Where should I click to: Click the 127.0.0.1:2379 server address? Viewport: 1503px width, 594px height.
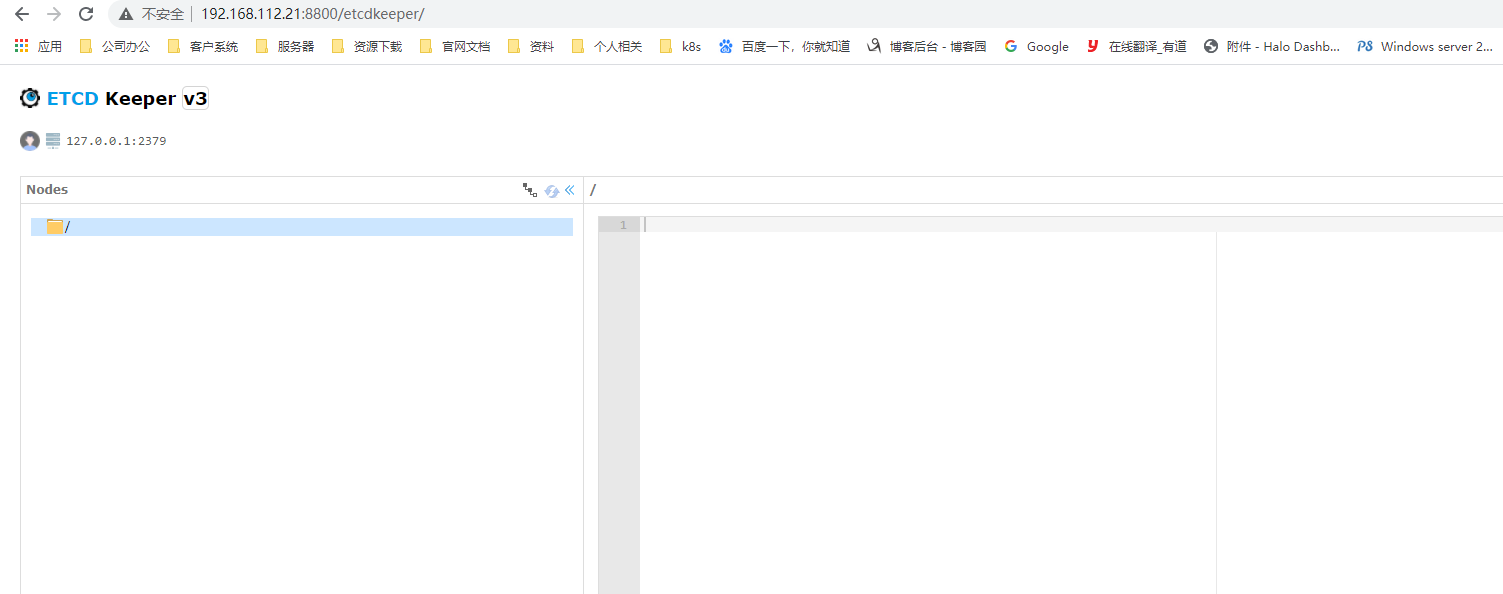pos(116,141)
